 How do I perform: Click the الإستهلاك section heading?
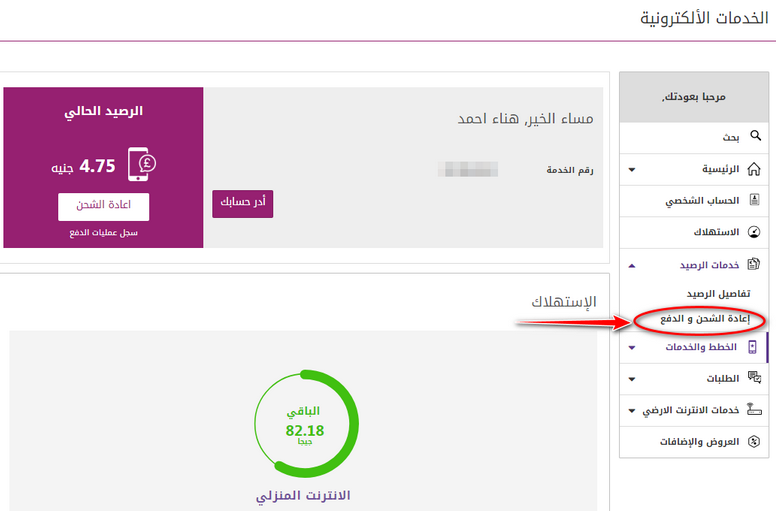point(564,302)
